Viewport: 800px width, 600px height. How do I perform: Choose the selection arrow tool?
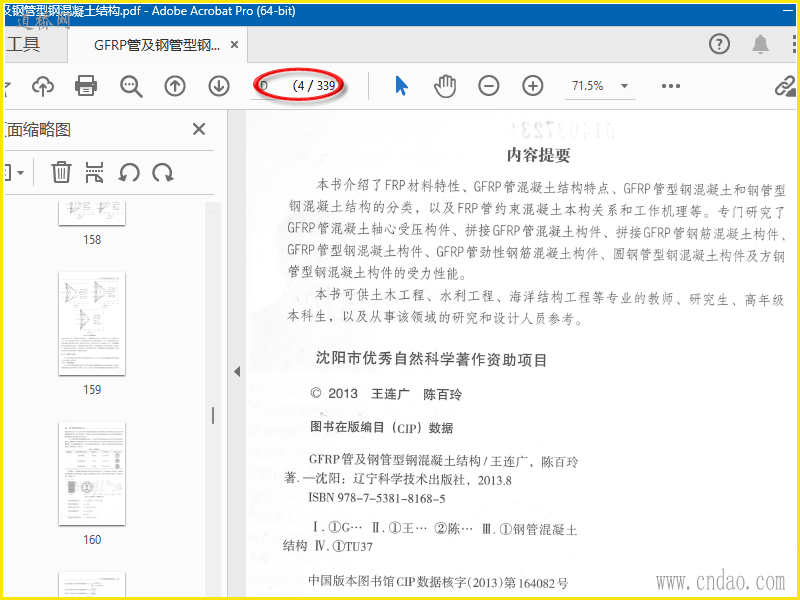pyautogui.click(x=402, y=86)
